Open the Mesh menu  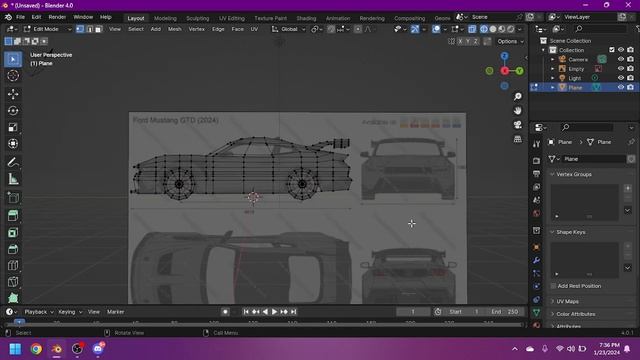[x=175, y=29]
